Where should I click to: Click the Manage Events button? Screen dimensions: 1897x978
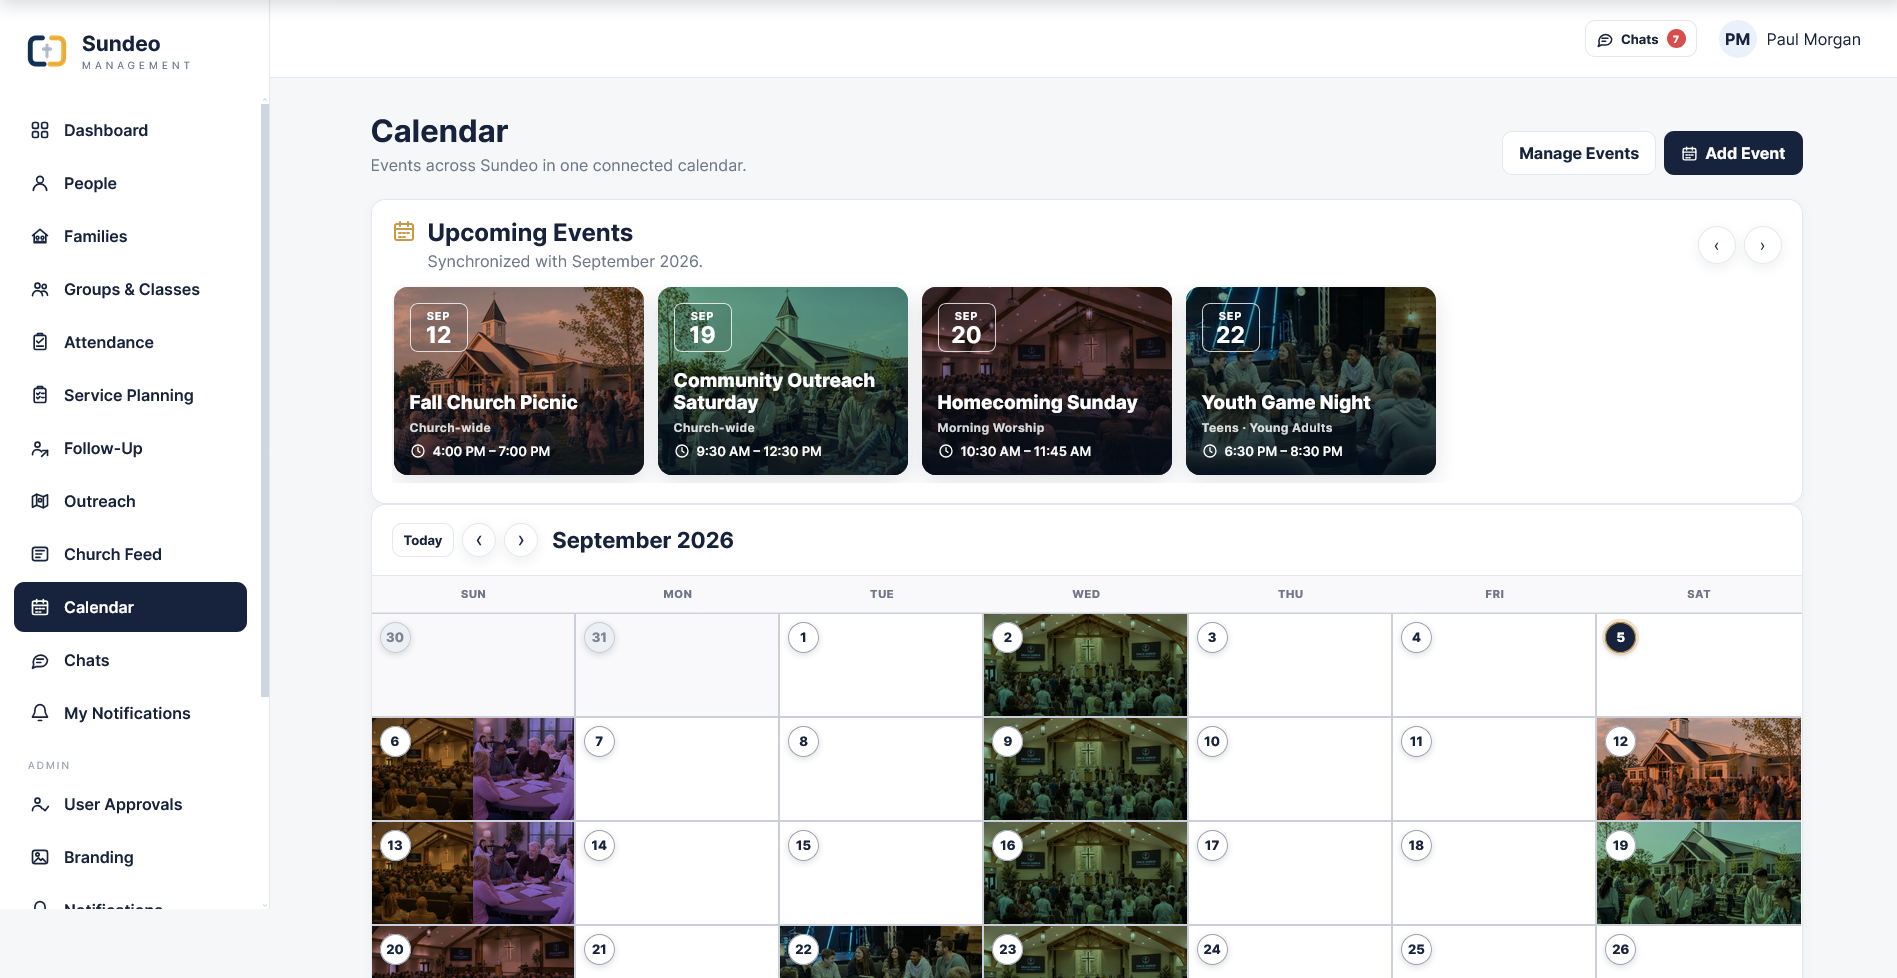coord(1578,153)
